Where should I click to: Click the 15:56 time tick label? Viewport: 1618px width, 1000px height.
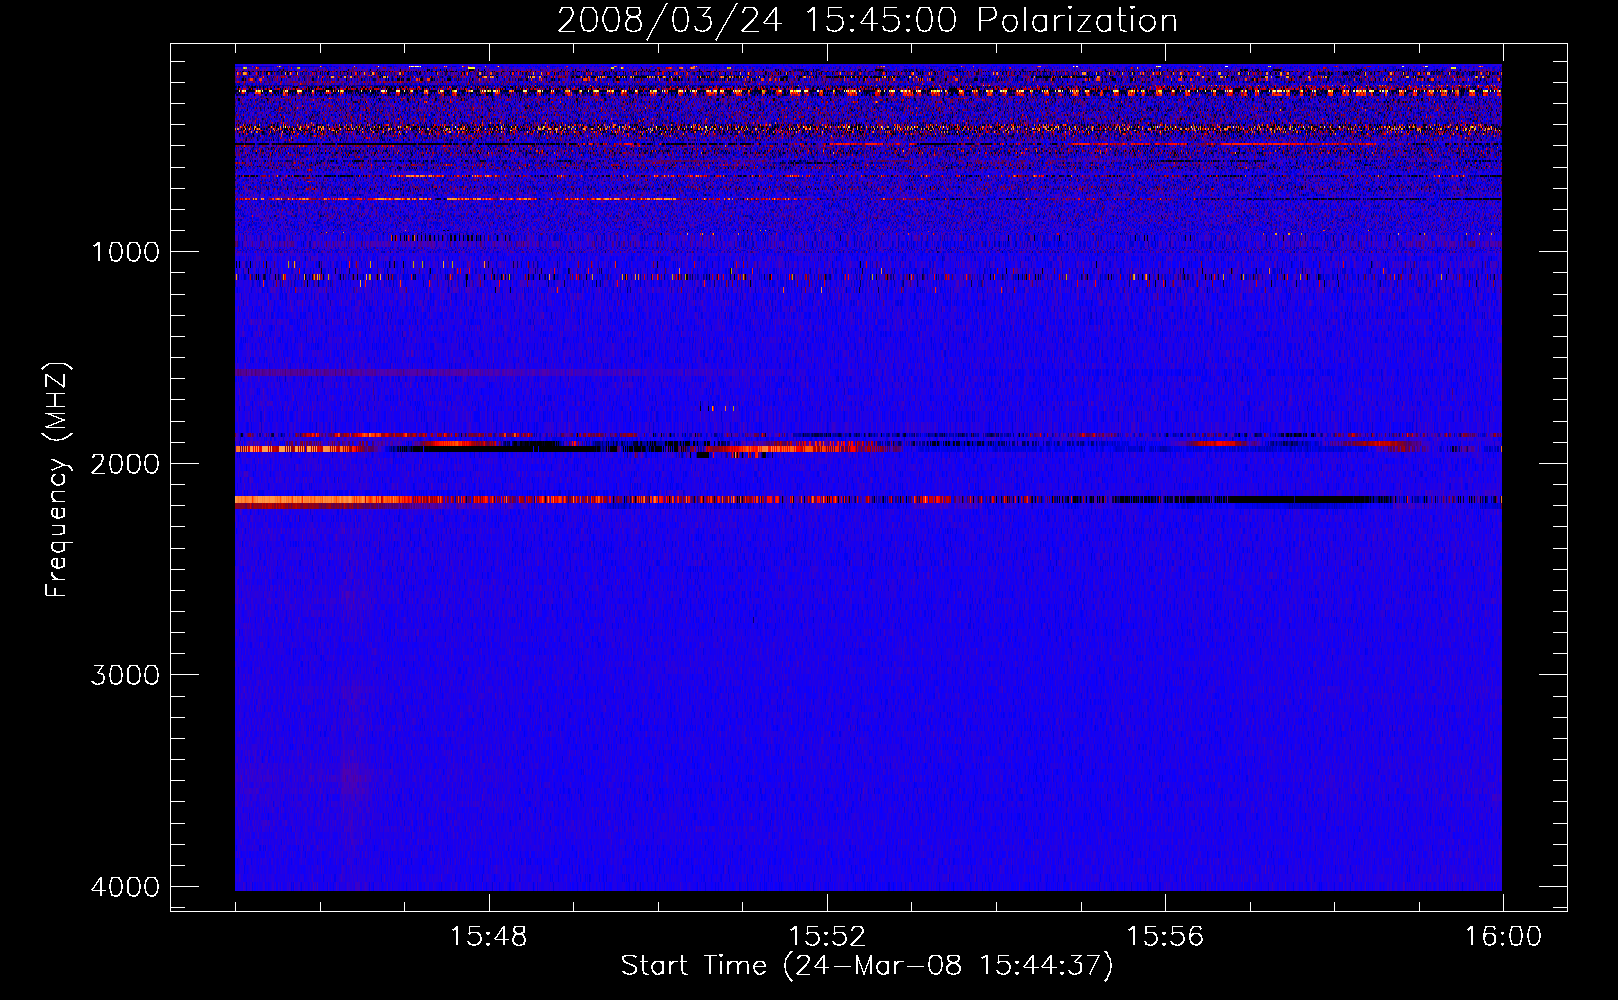[x=1165, y=937]
